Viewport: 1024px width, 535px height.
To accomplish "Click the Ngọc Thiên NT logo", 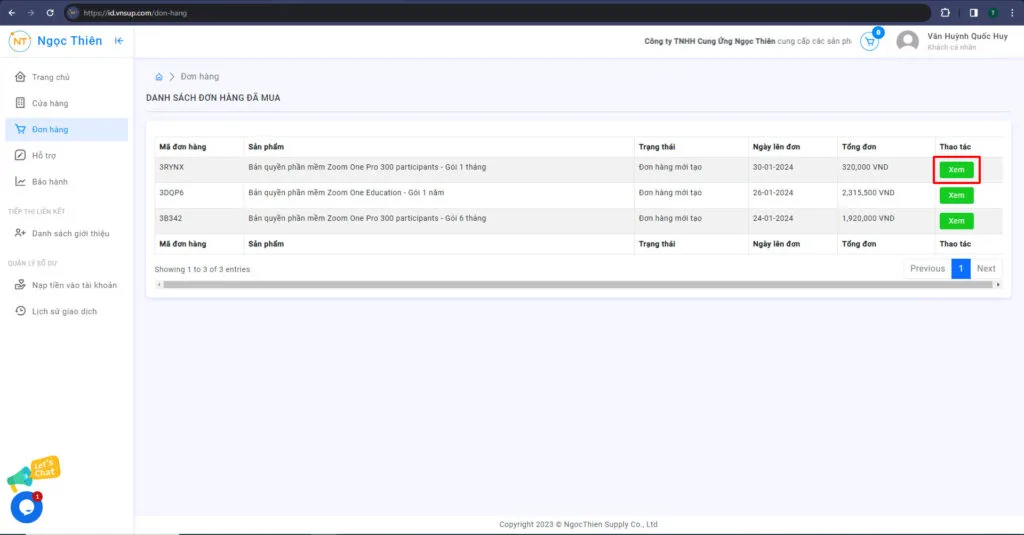I will pos(20,41).
